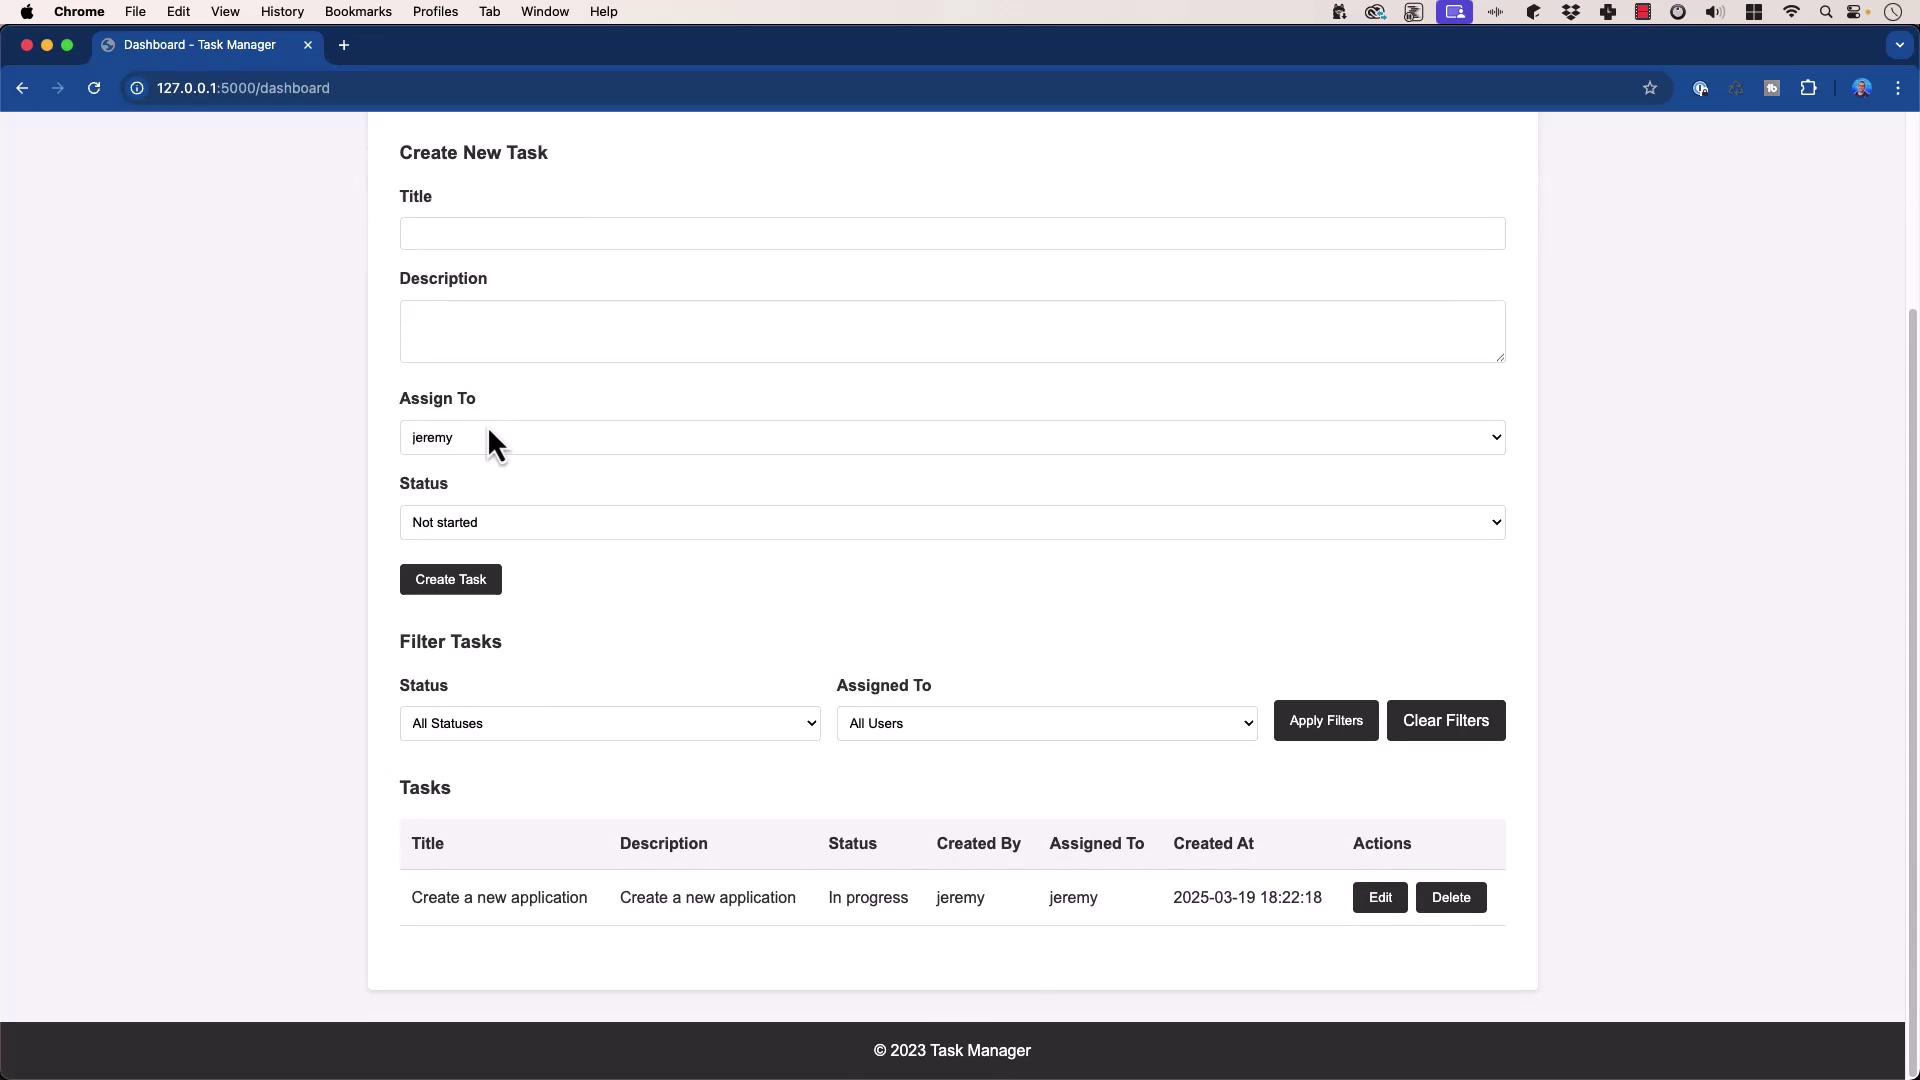The width and height of the screenshot is (1920, 1080).
Task: Expand the Assign To dropdown
Action: click(951, 438)
